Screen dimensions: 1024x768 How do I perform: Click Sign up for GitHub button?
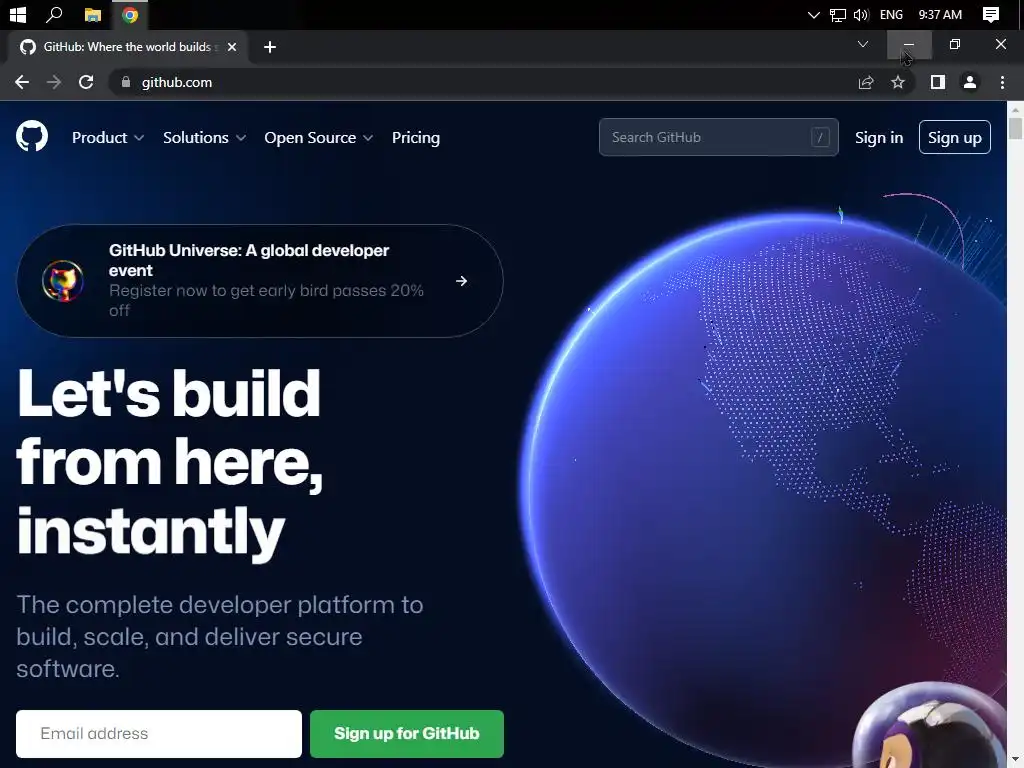(407, 733)
